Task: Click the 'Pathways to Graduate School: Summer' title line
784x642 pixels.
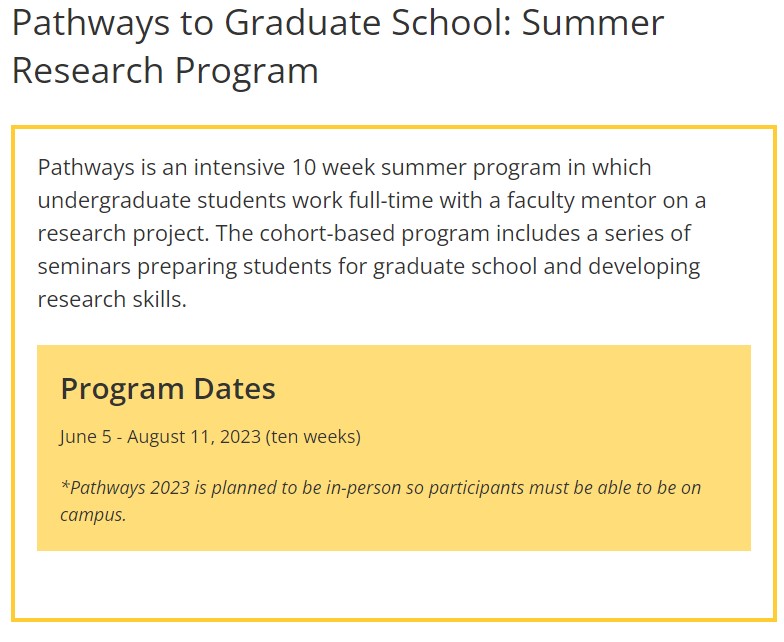Action: (338, 24)
